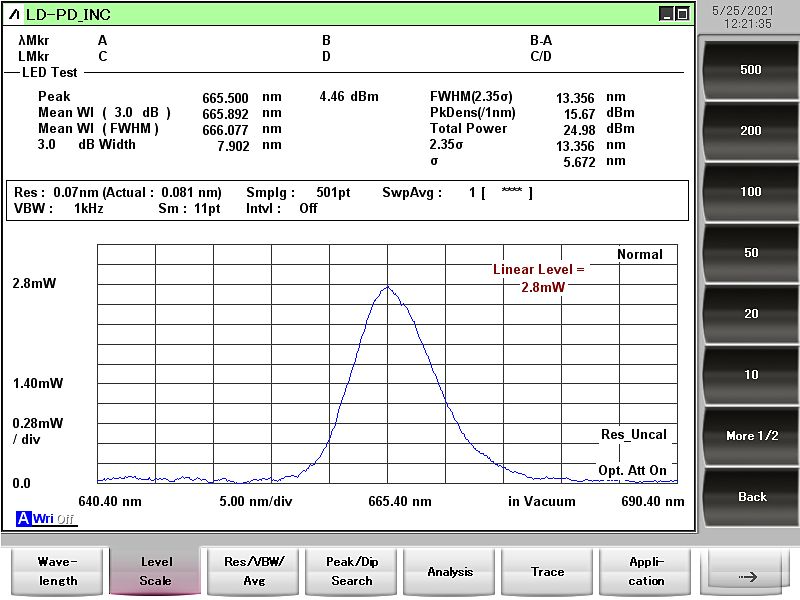The image size is (800, 600).
Task: Choose the 100 scale value
Action: 750,192
